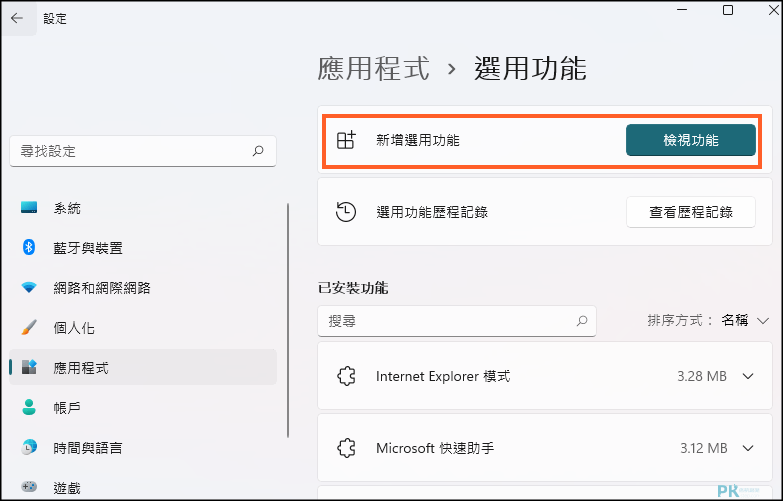Go back with the arrow icon
The width and height of the screenshot is (783, 501).
pos(17,18)
